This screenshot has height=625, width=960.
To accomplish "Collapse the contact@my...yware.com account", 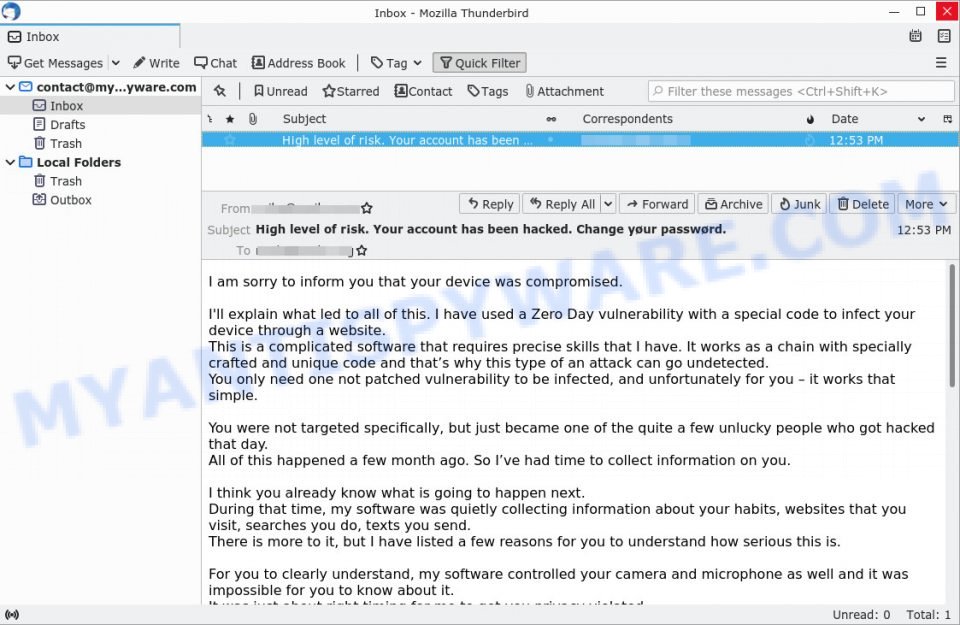I will [10, 87].
